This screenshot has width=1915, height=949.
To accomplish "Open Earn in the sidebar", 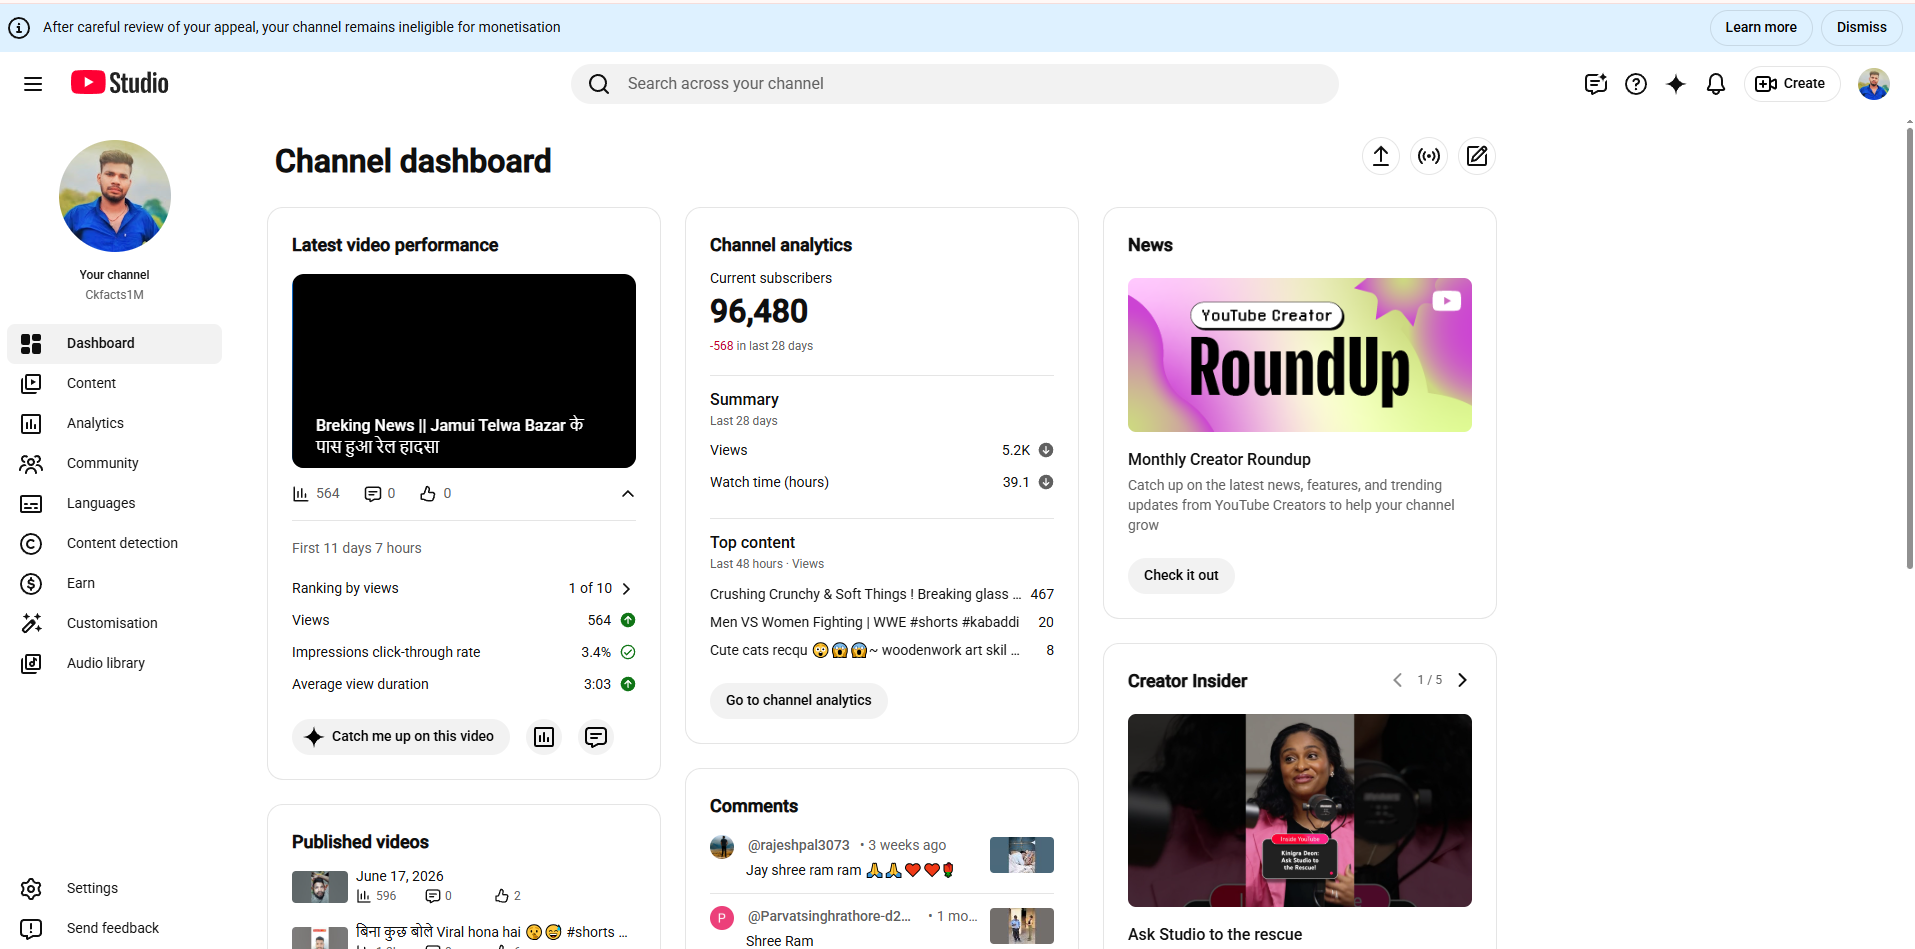I will 114,584.
